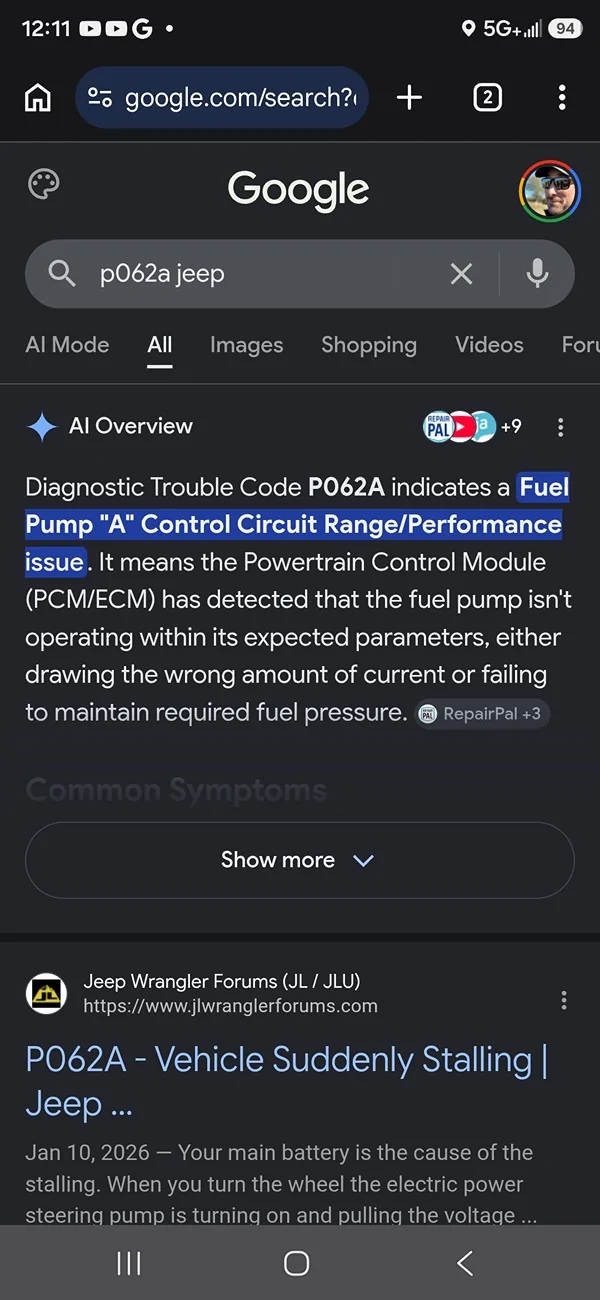Open options for Jeep Wrangler Forums result
Viewport: 600px width, 1300px height.
(564, 1000)
